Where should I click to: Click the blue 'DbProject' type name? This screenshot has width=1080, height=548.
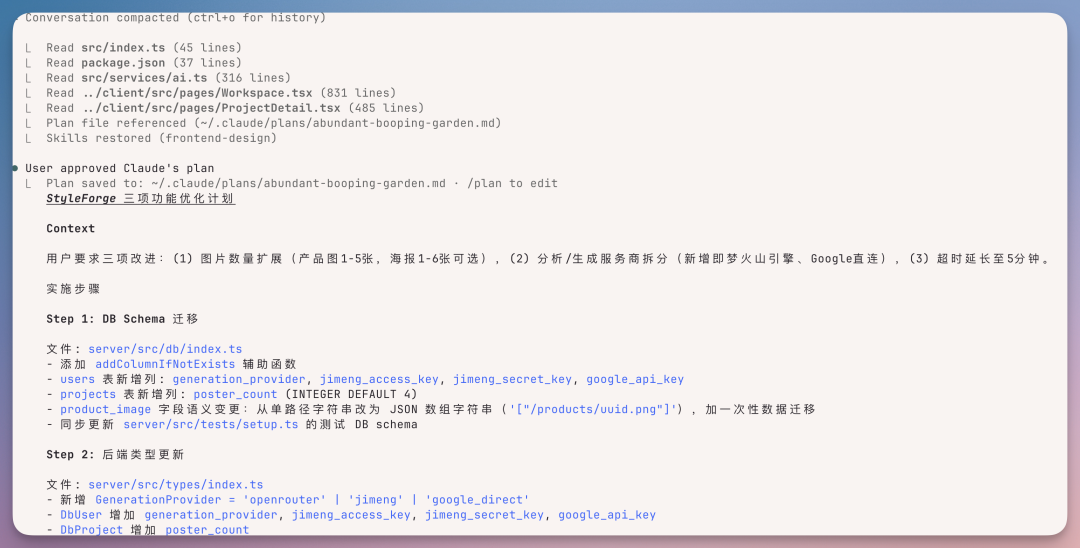click(x=92, y=530)
